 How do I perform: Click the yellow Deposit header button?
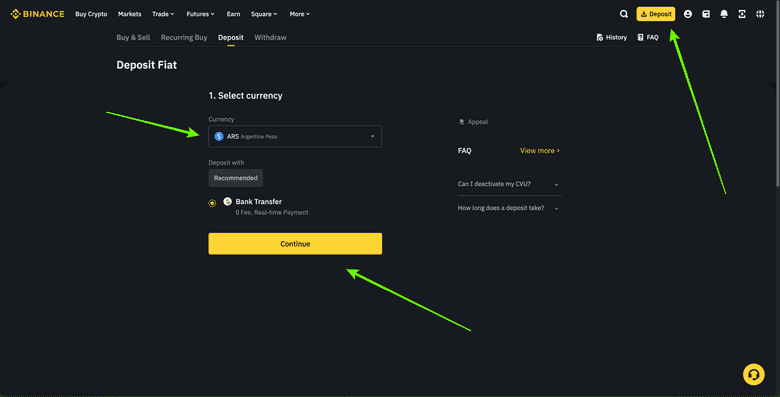[656, 14]
